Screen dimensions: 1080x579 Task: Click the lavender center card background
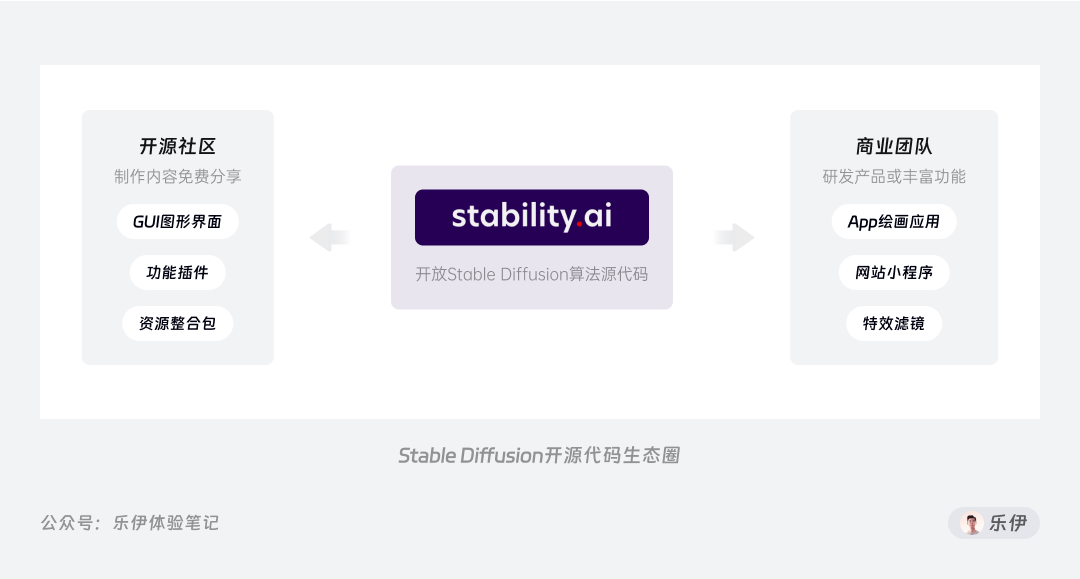coord(532,297)
